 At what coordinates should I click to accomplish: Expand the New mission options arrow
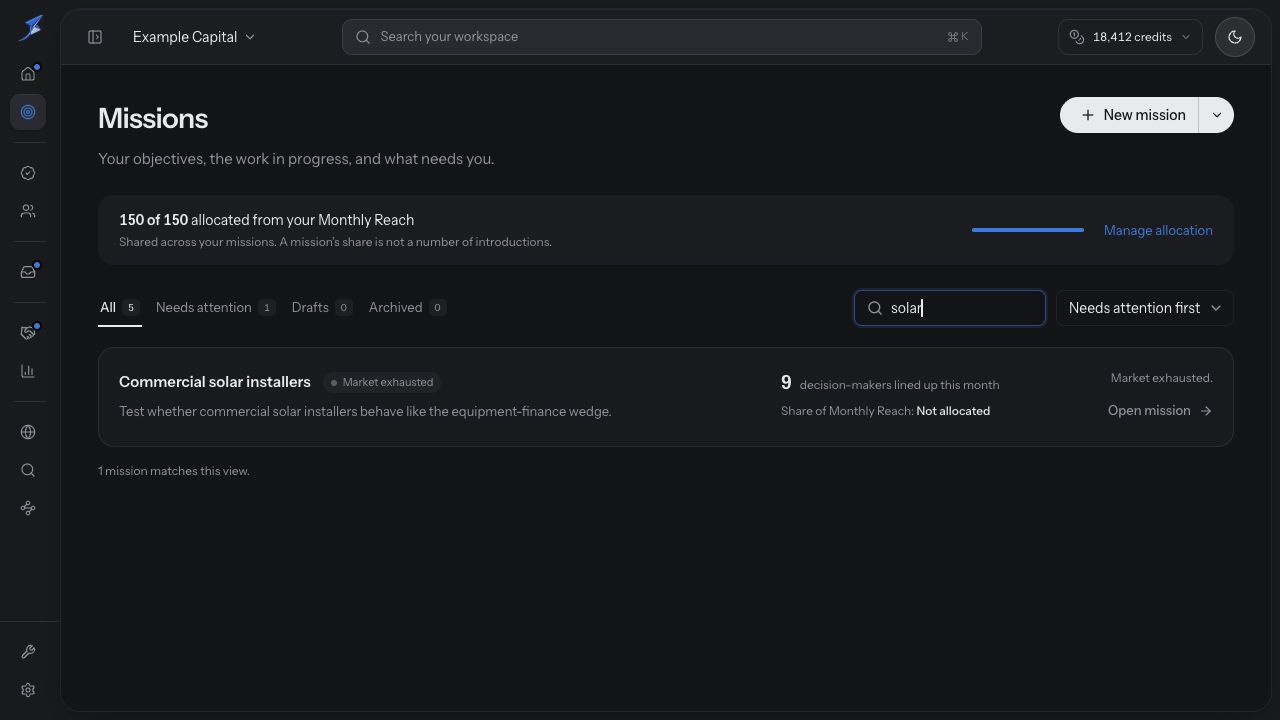pyautogui.click(x=1216, y=115)
